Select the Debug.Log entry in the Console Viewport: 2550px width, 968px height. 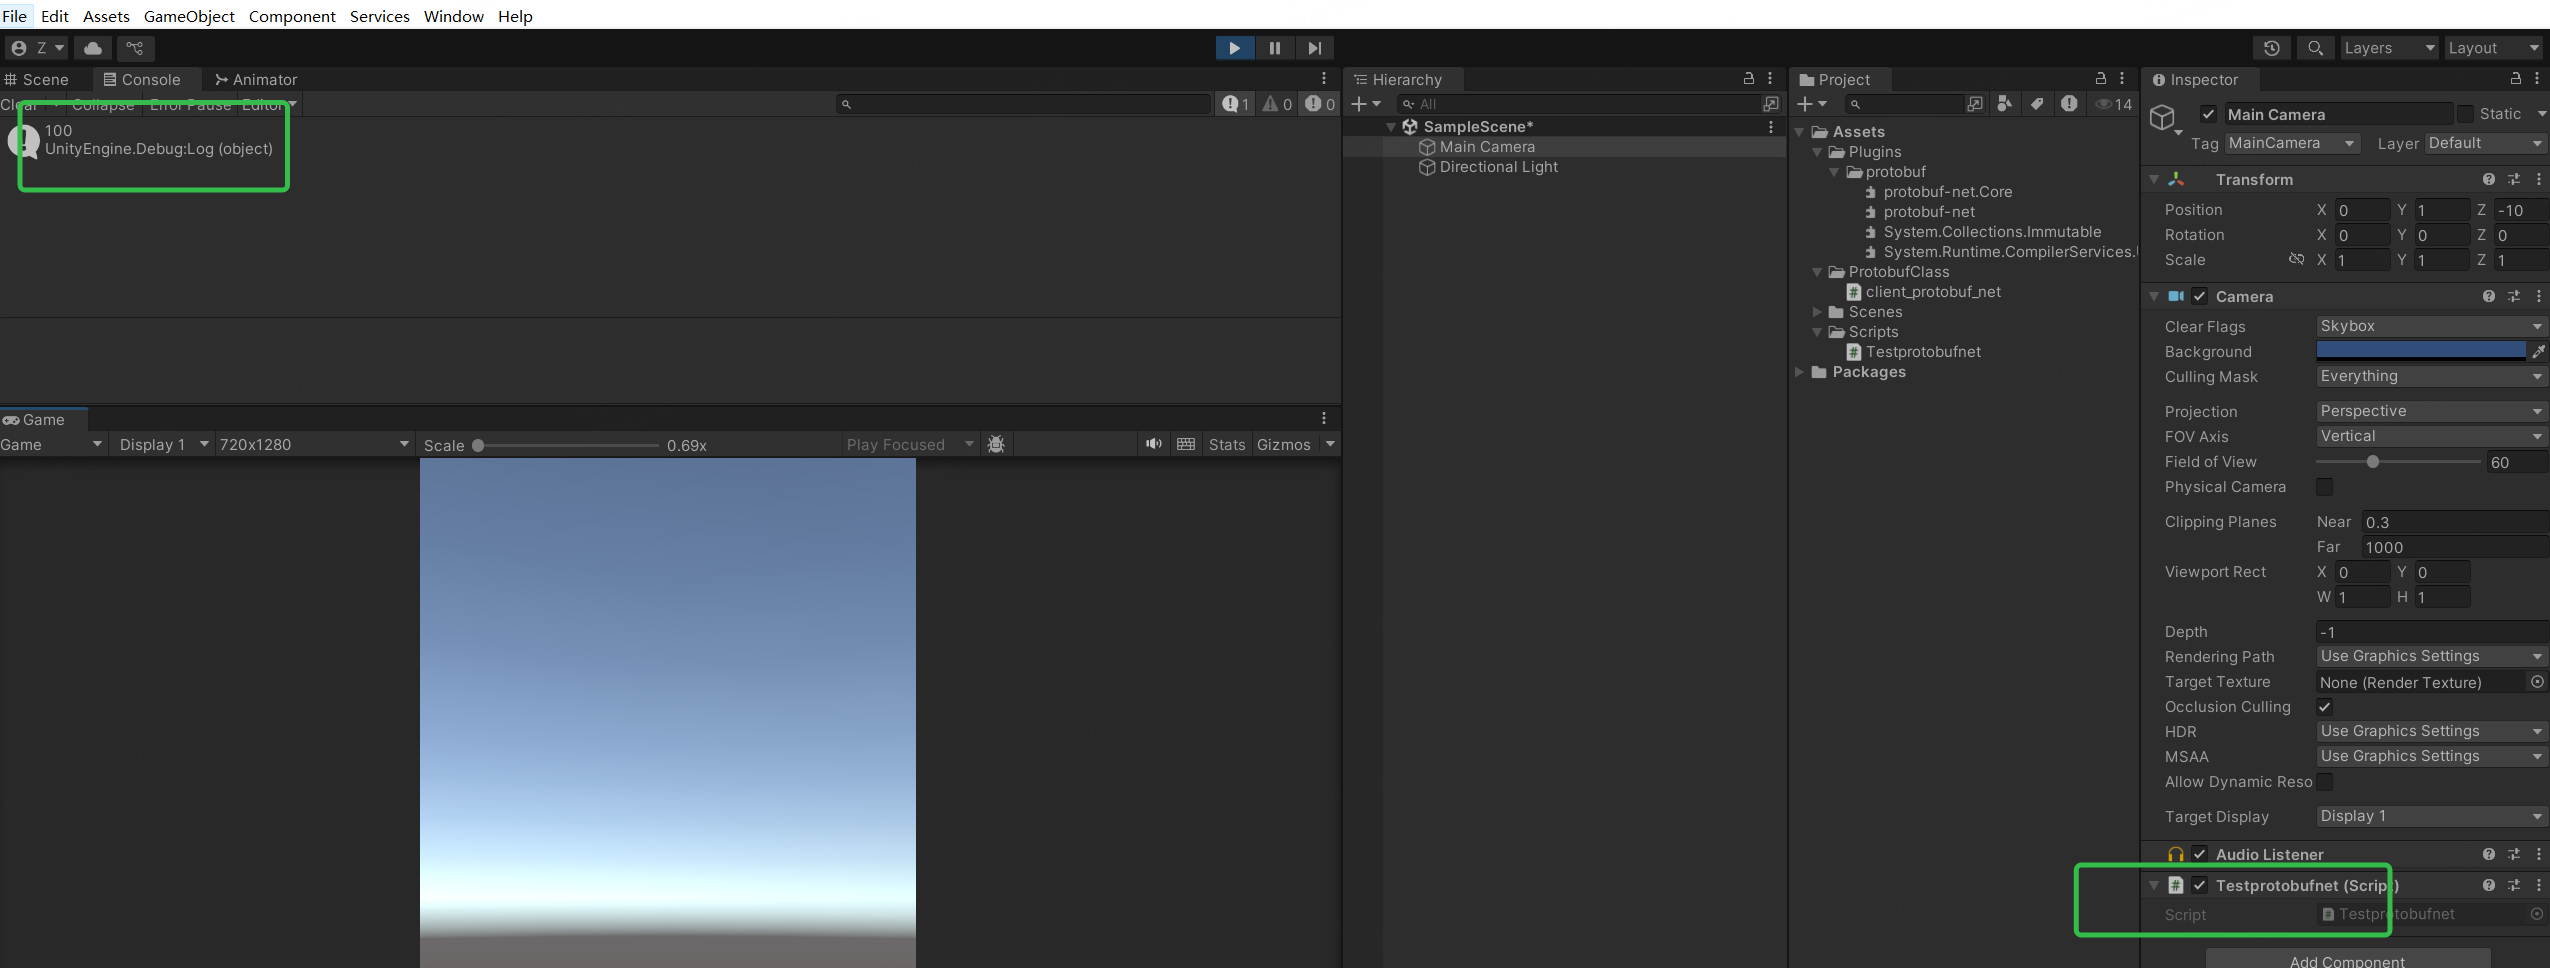click(x=150, y=140)
